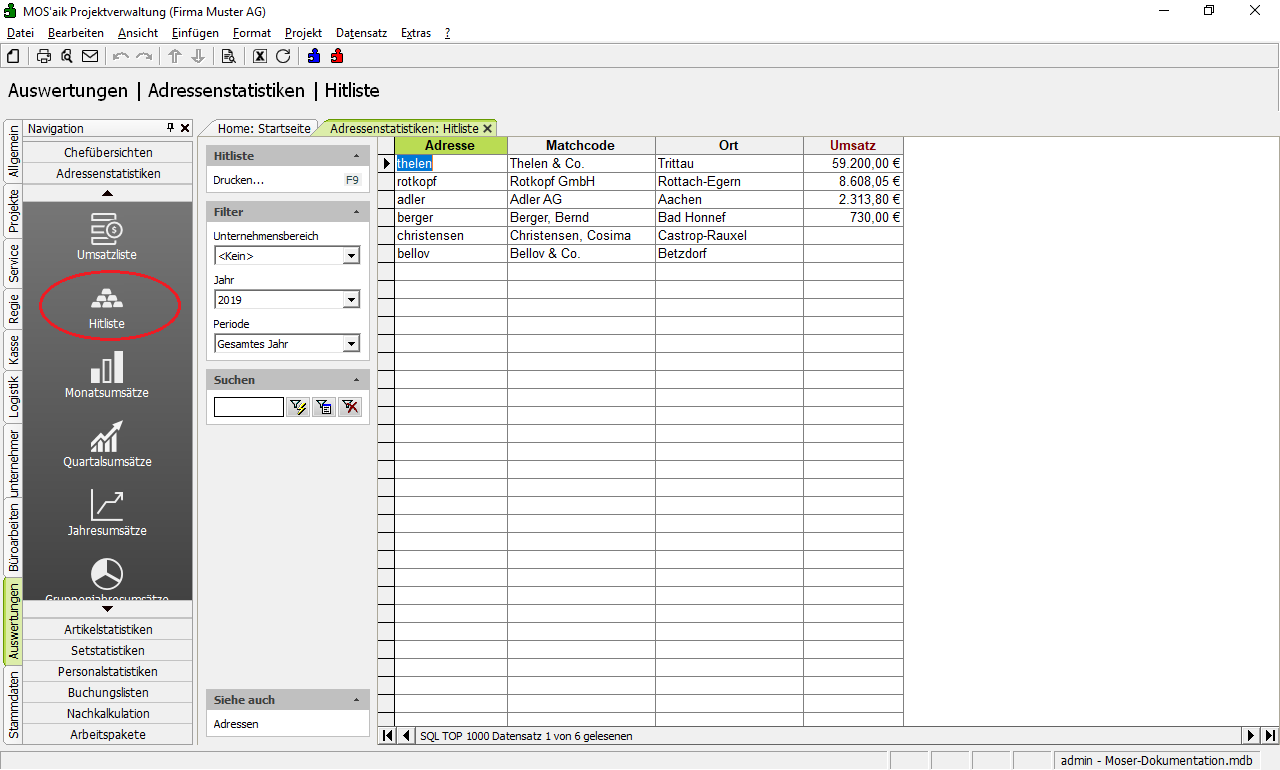
Task: Click the red puzzle piece icon
Action: [x=337, y=56]
